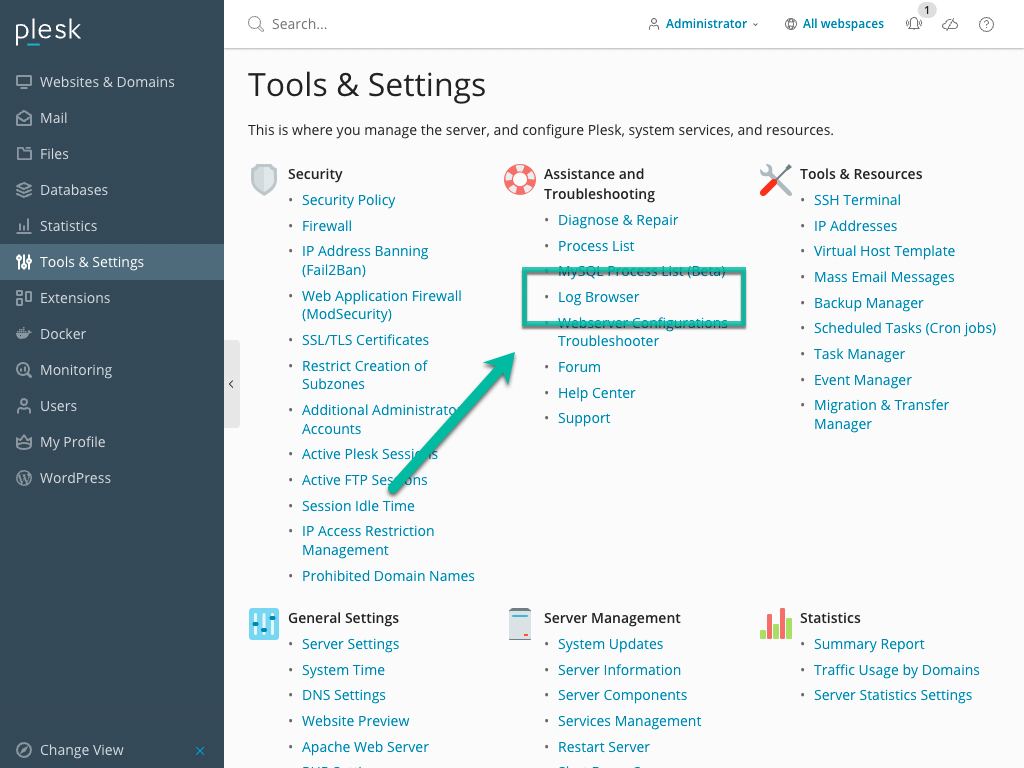Viewport: 1024px width, 768px height.
Task: Click the Plesk logo
Action: point(48,31)
